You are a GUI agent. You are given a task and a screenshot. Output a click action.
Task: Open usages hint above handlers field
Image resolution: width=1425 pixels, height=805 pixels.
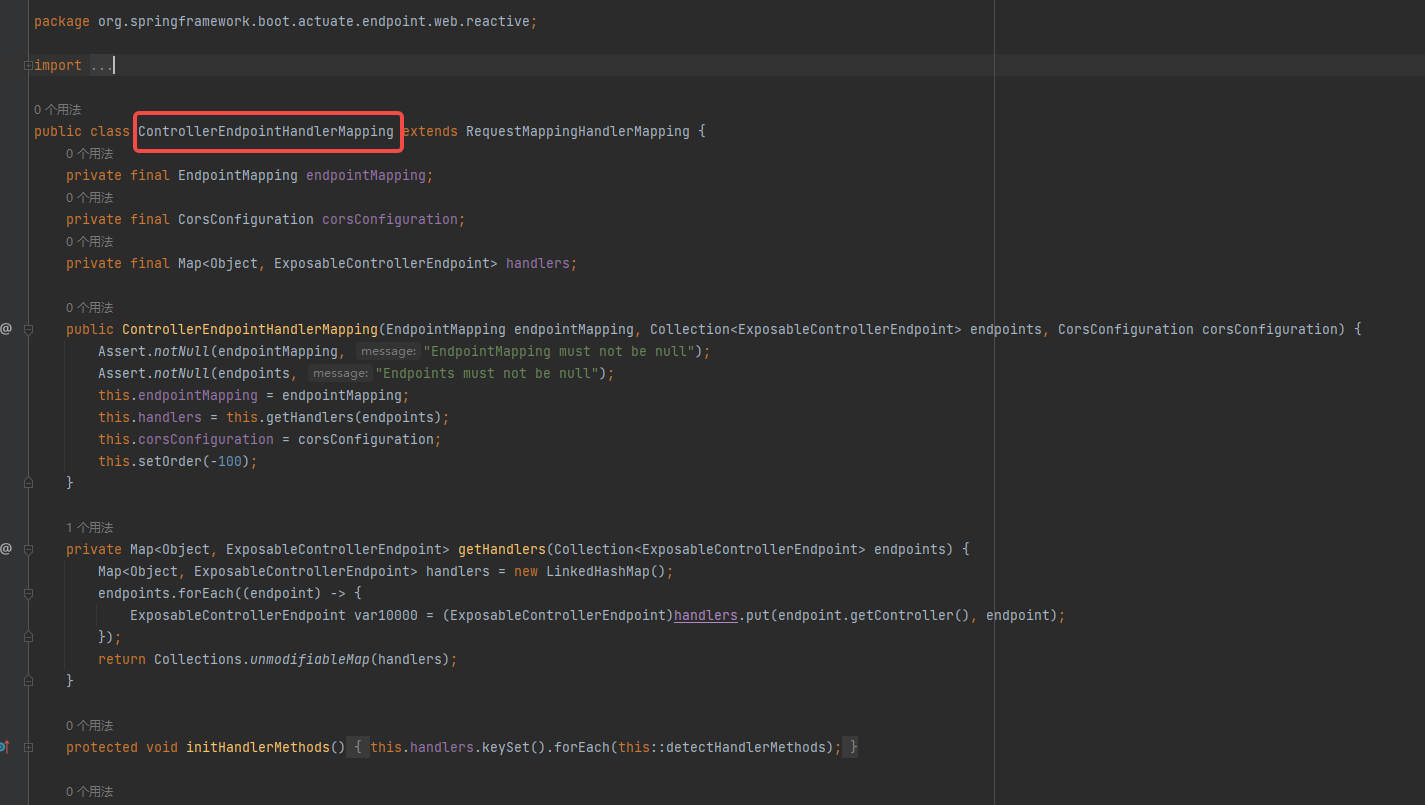[x=89, y=241]
